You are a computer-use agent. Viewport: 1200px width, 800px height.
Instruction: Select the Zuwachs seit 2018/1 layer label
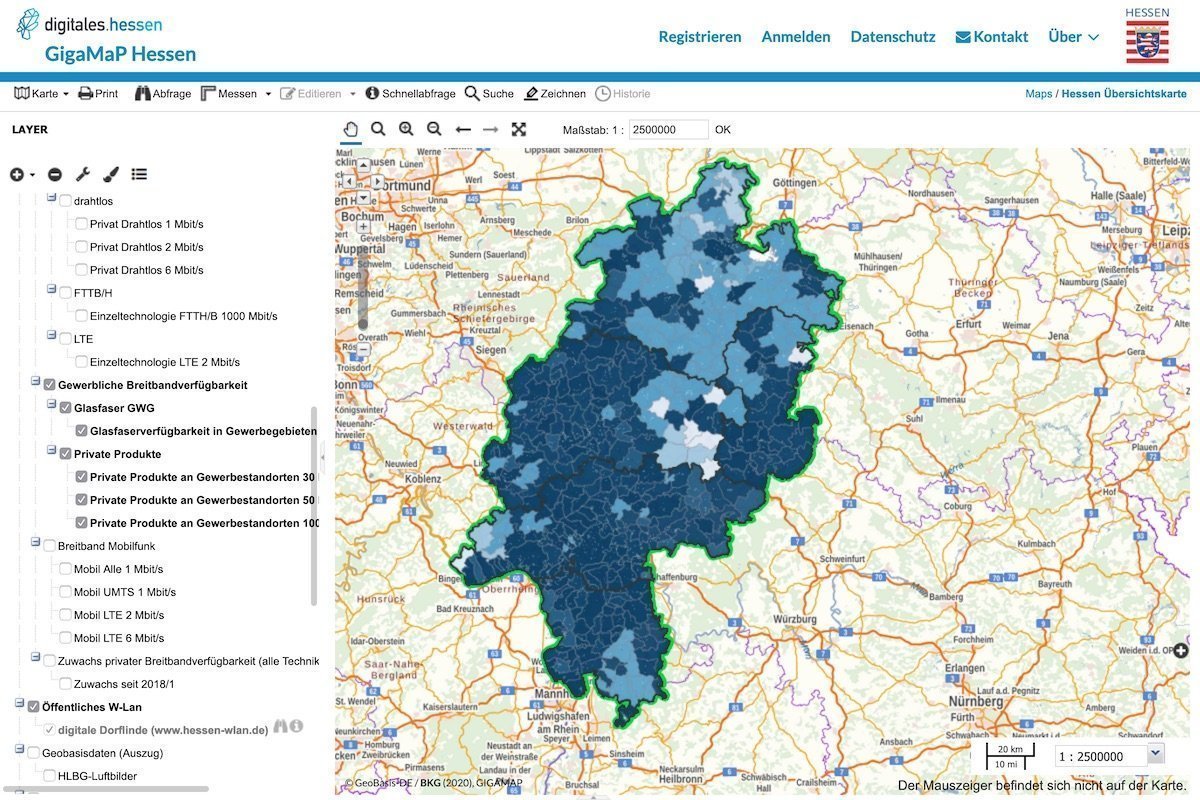coord(124,684)
